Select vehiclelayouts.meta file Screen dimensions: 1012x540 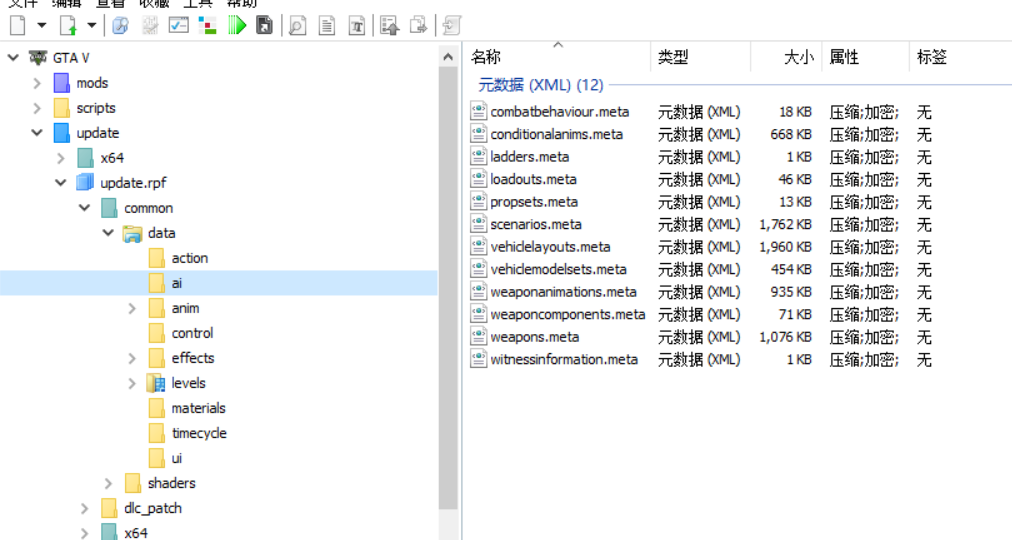pos(551,247)
